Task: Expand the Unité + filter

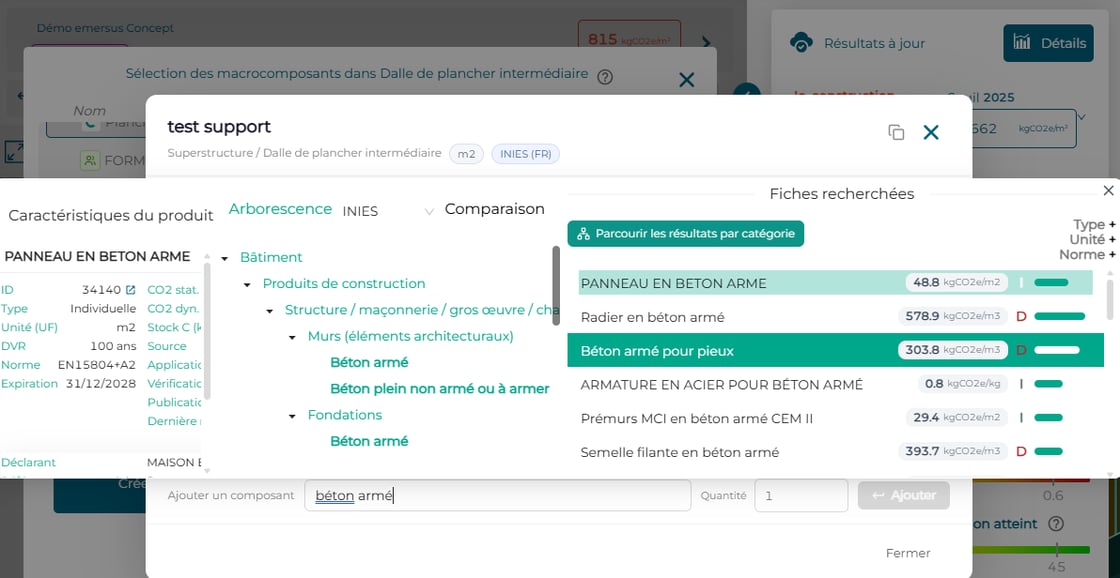Action: point(1092,239)
